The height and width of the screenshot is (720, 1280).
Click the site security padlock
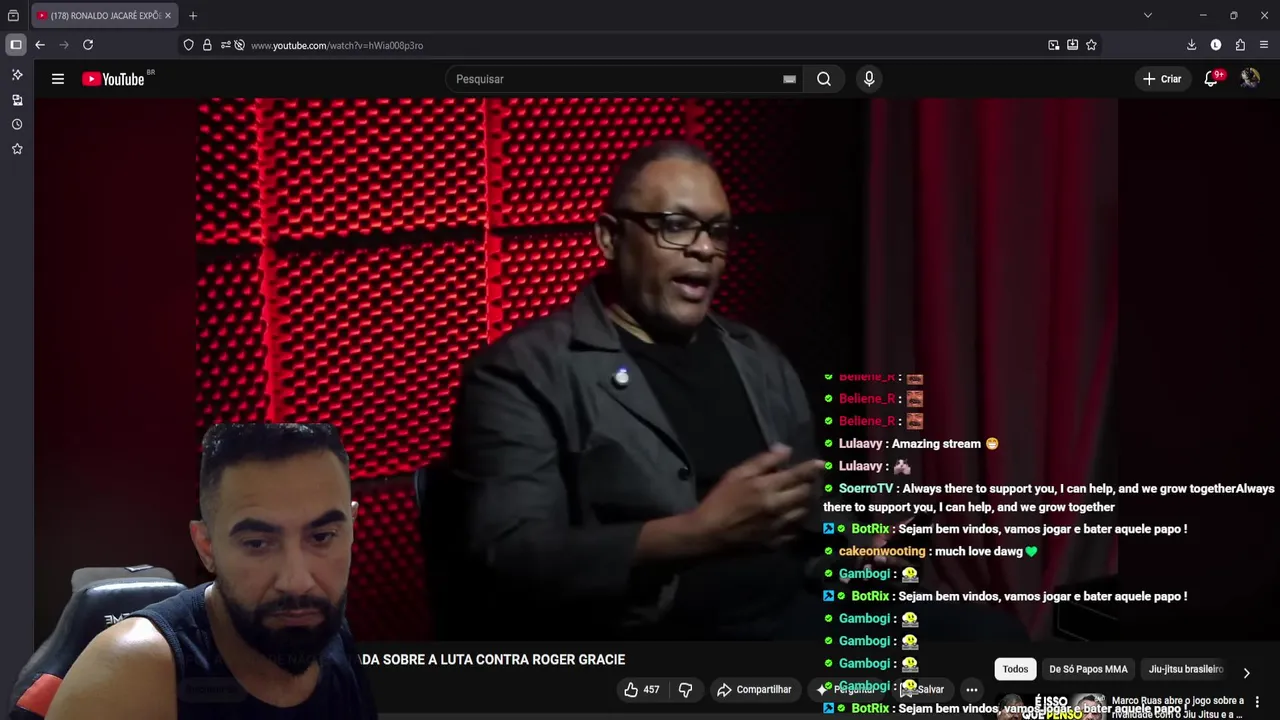[x=207, y=45]
